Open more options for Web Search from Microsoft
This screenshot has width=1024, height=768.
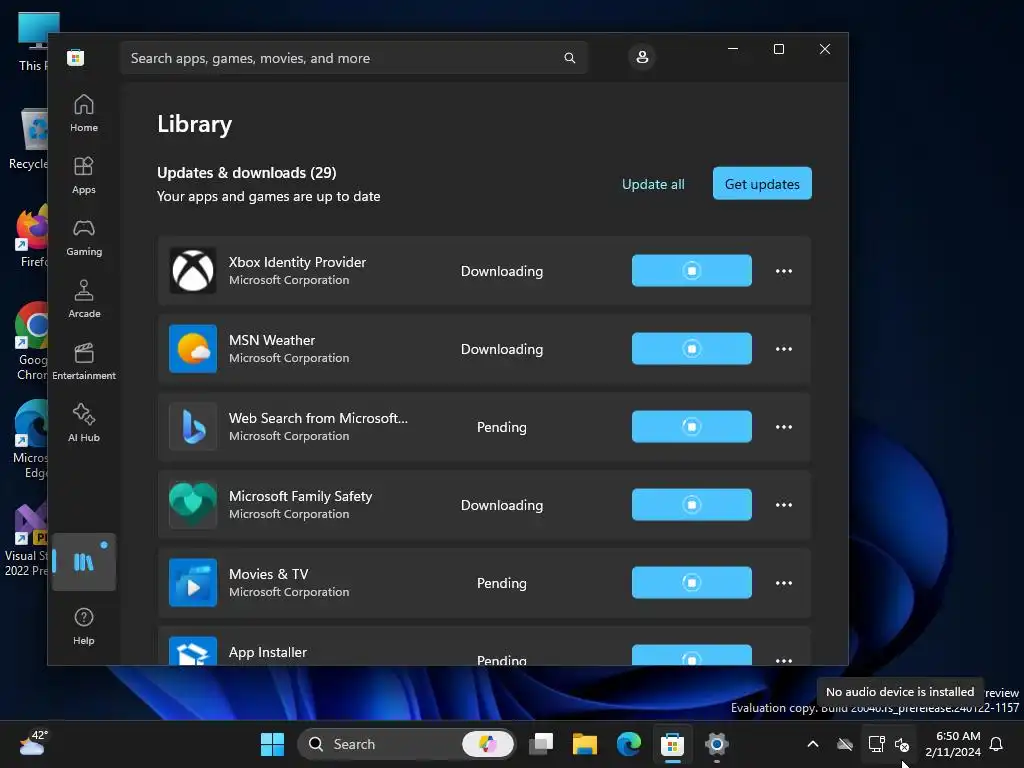[784, 427]
